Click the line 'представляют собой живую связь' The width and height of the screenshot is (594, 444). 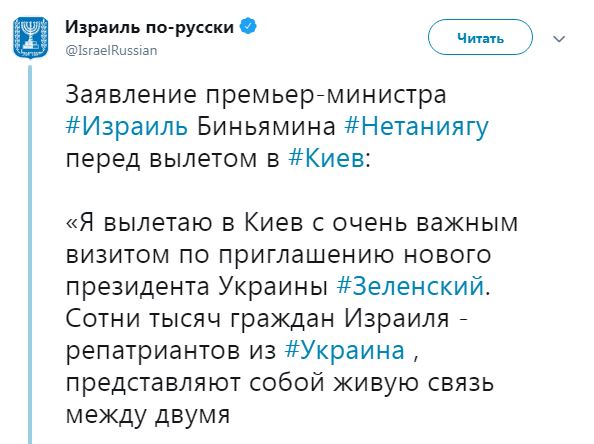click(280, 383)
